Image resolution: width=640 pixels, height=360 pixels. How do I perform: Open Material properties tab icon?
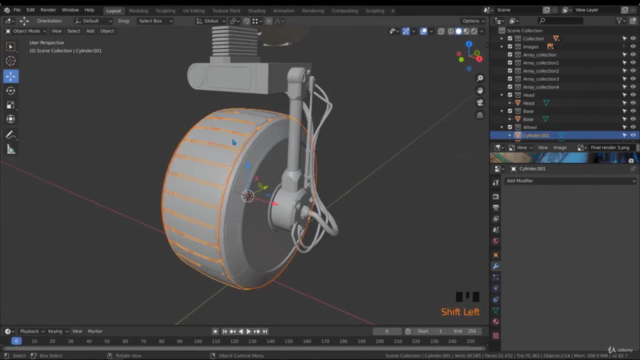pos(496,322)
